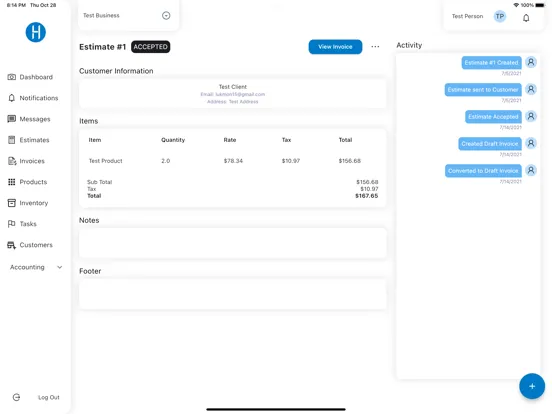Click the Dashboard camera icon in sidebar
552x414 pixels.
(x=12, y=77)
